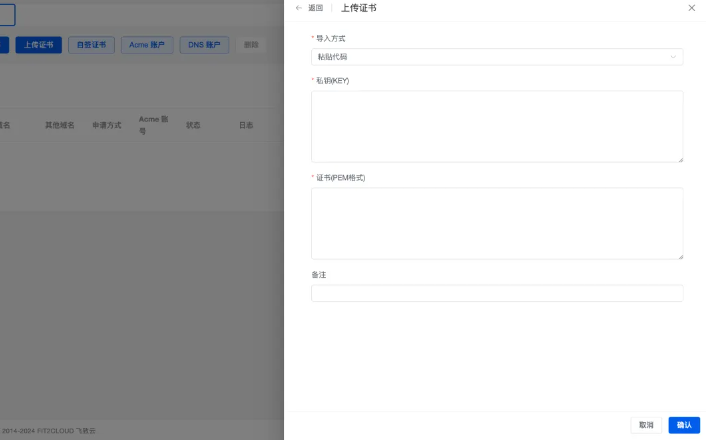714x446 pixels.
Task: Click the 其他域名 column header
Action: tap(60, 125)
